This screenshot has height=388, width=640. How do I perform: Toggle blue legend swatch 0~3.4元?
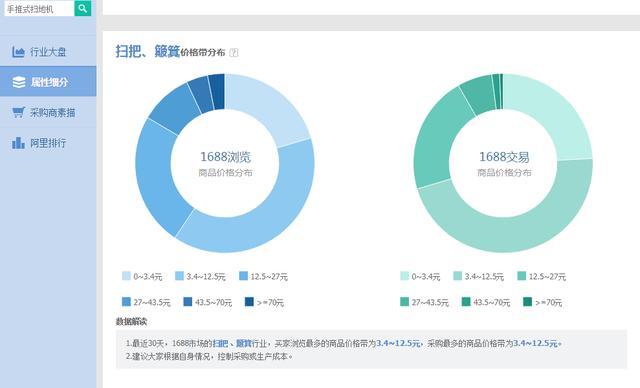126,276
